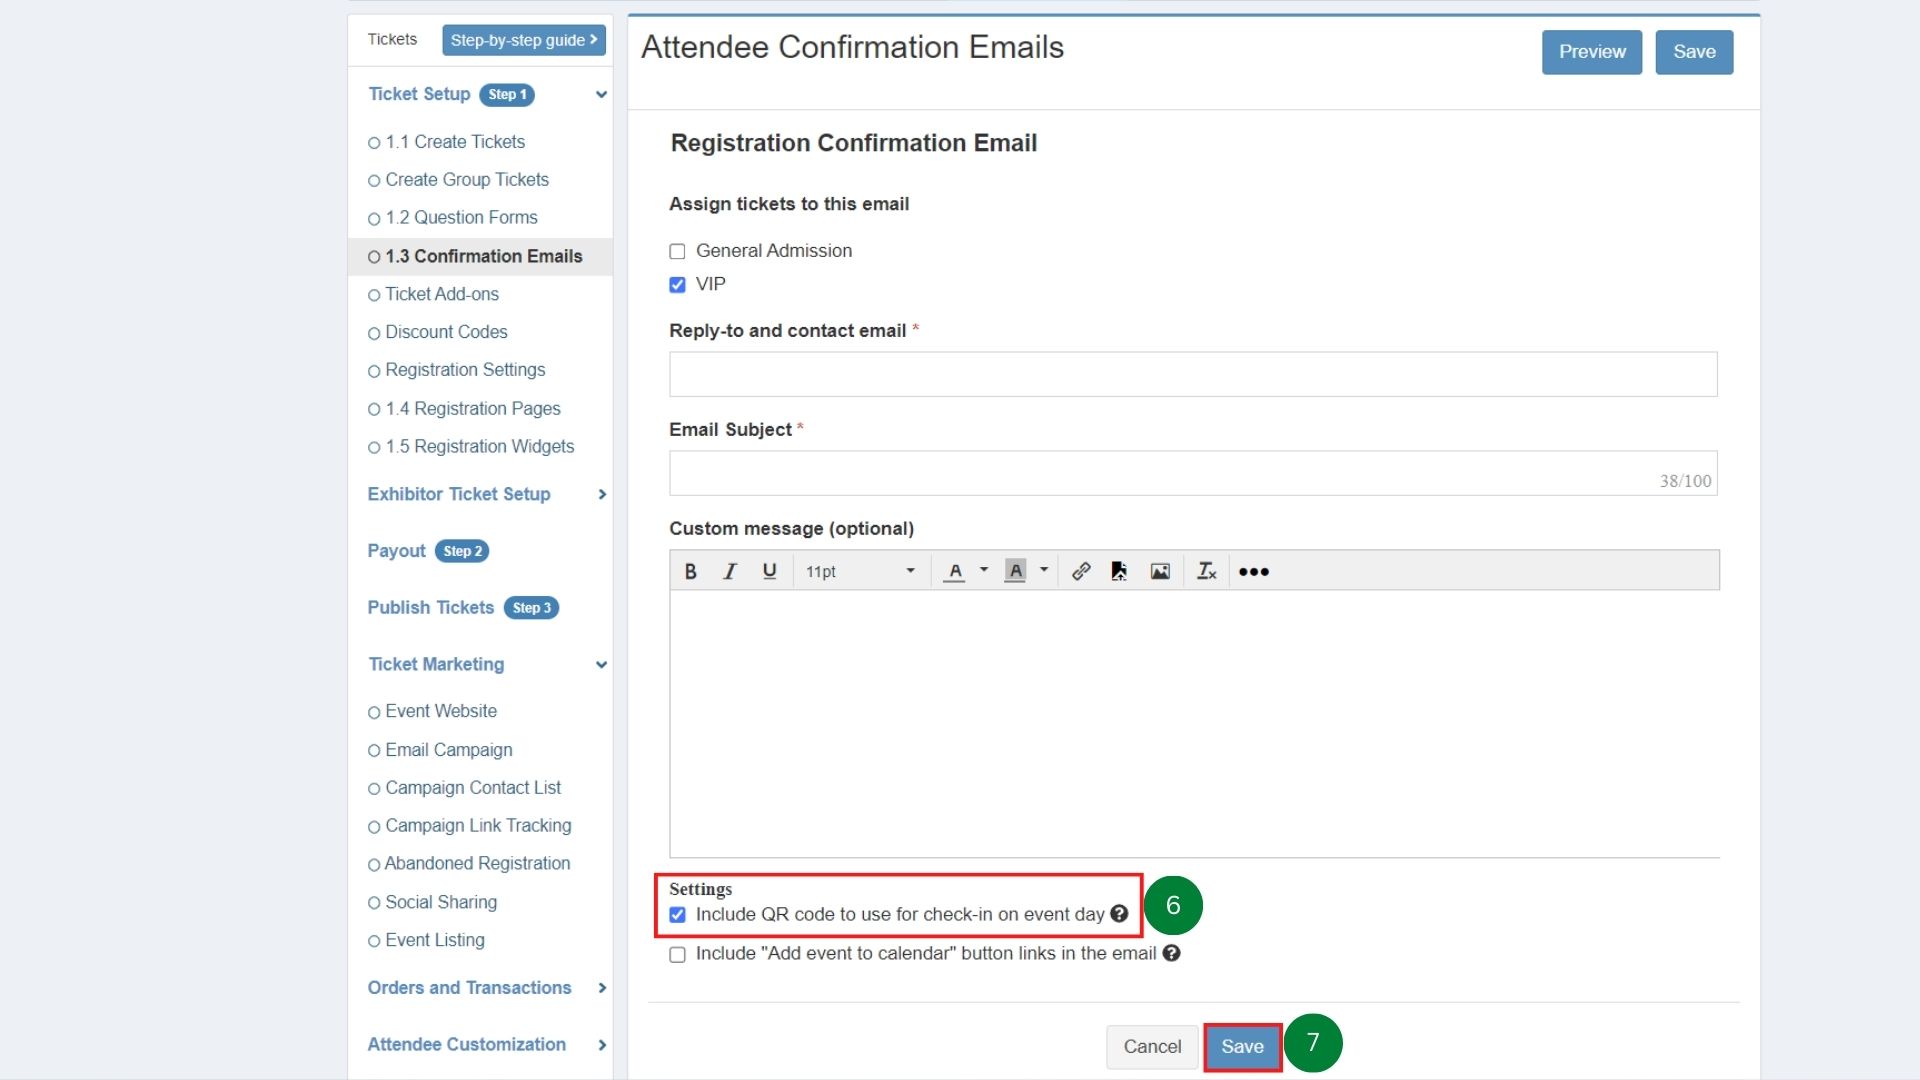1920x1080 pixels.
Task: Click the help icon next to QR code setting
Action: 1119,914
